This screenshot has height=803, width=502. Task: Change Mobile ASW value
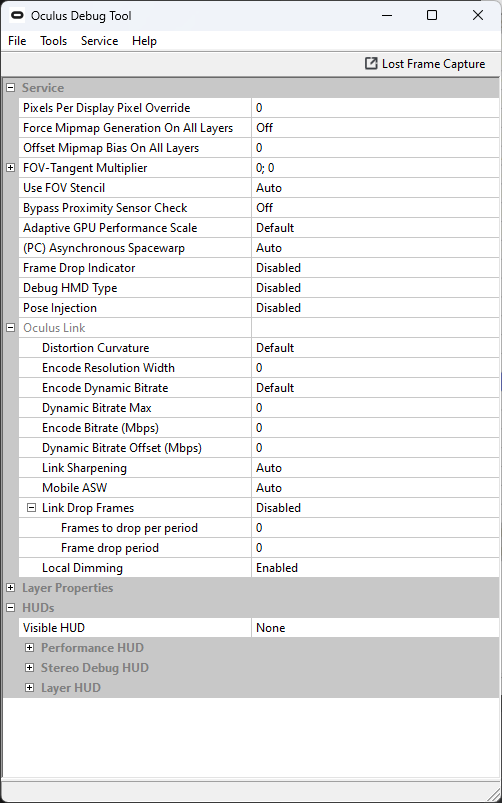pos(375,488)
